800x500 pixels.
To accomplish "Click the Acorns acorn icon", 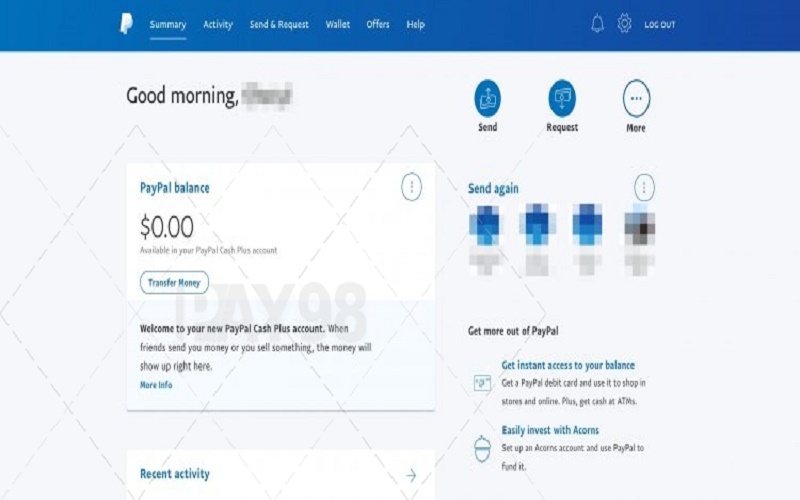I will coord(482,449).
